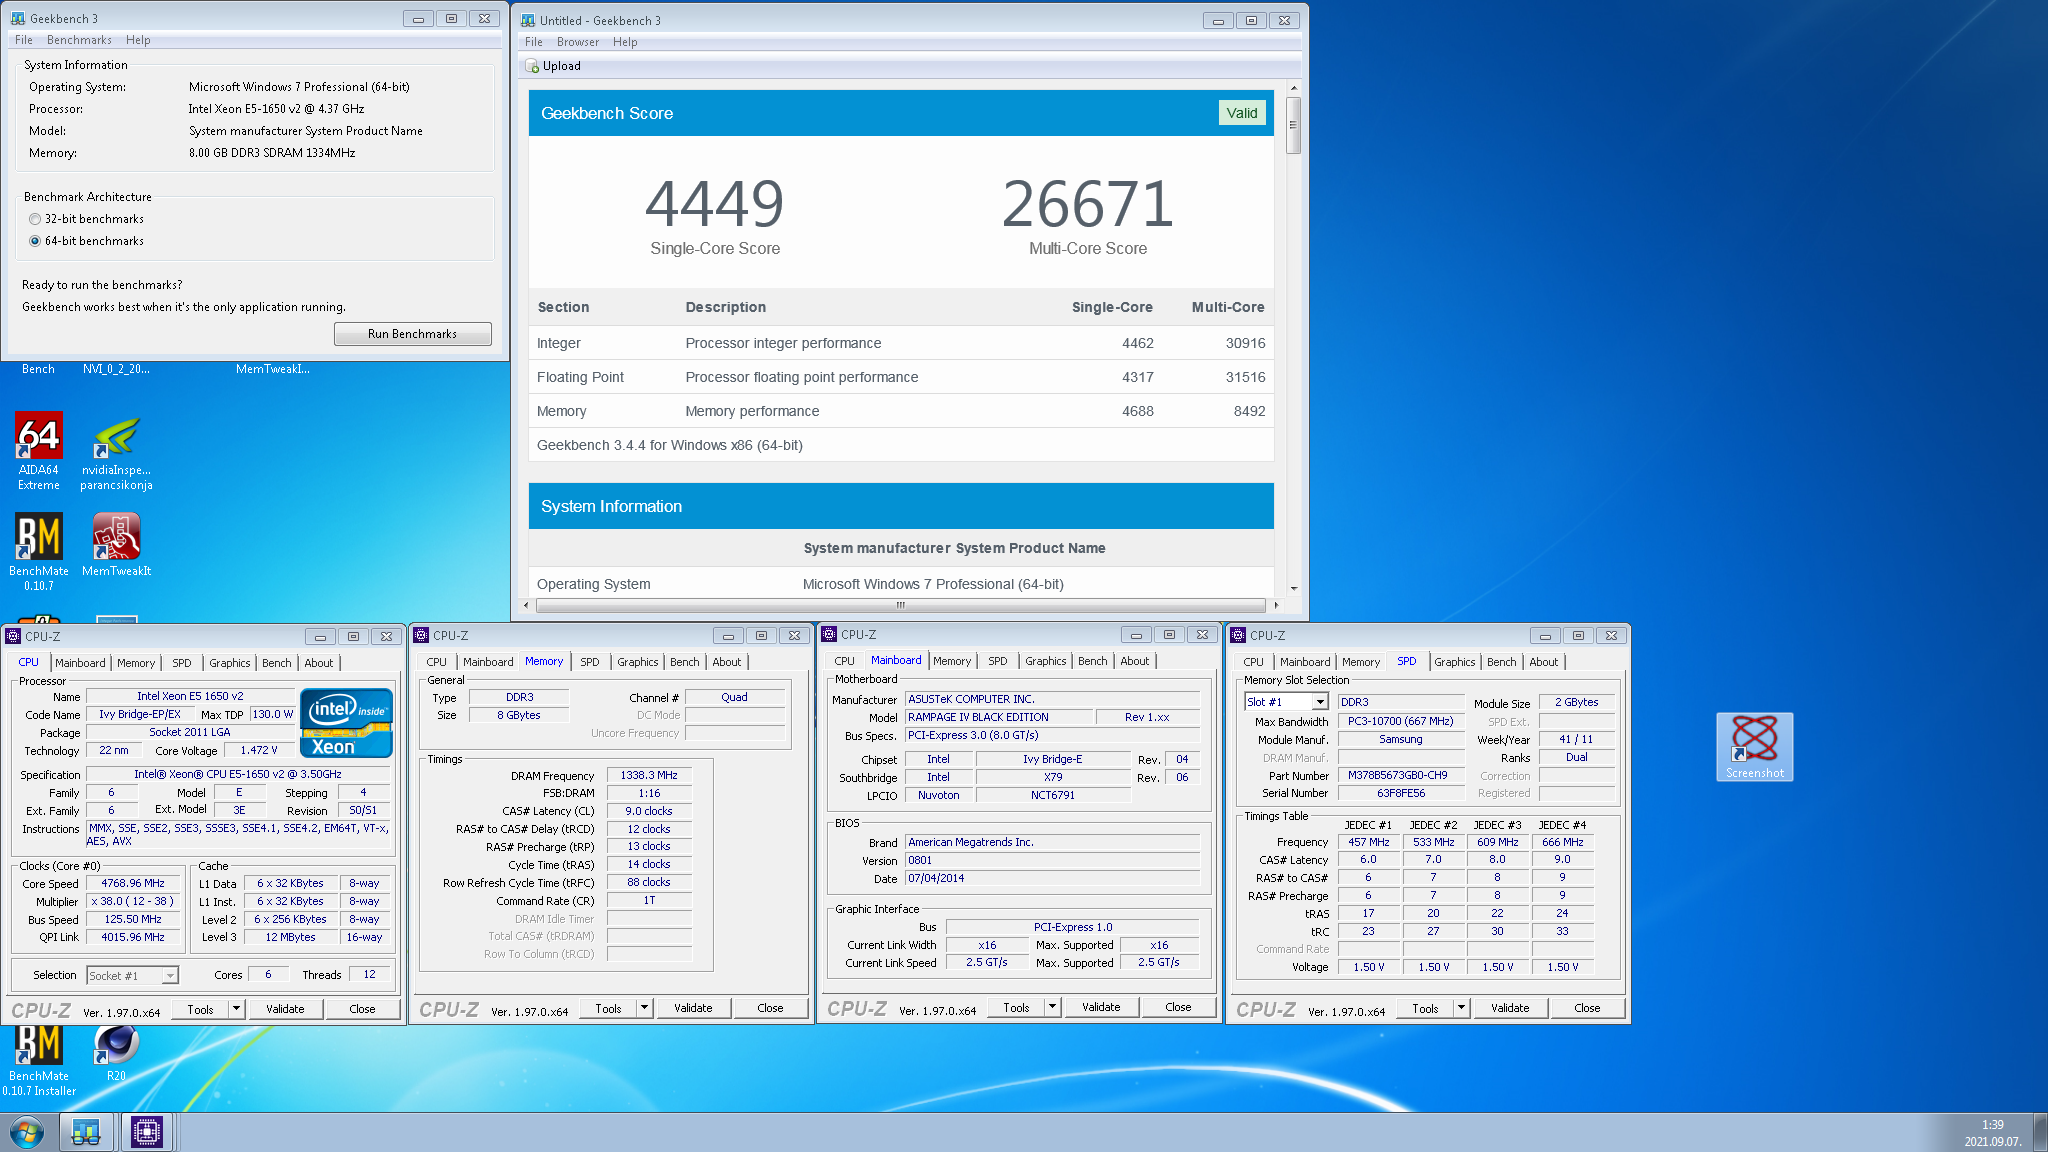The height and width of the screenshot is (1152, 2048).
Task: Open Tools dropdown arrow in Mainboard tab window
Action: (1053, 1007)
